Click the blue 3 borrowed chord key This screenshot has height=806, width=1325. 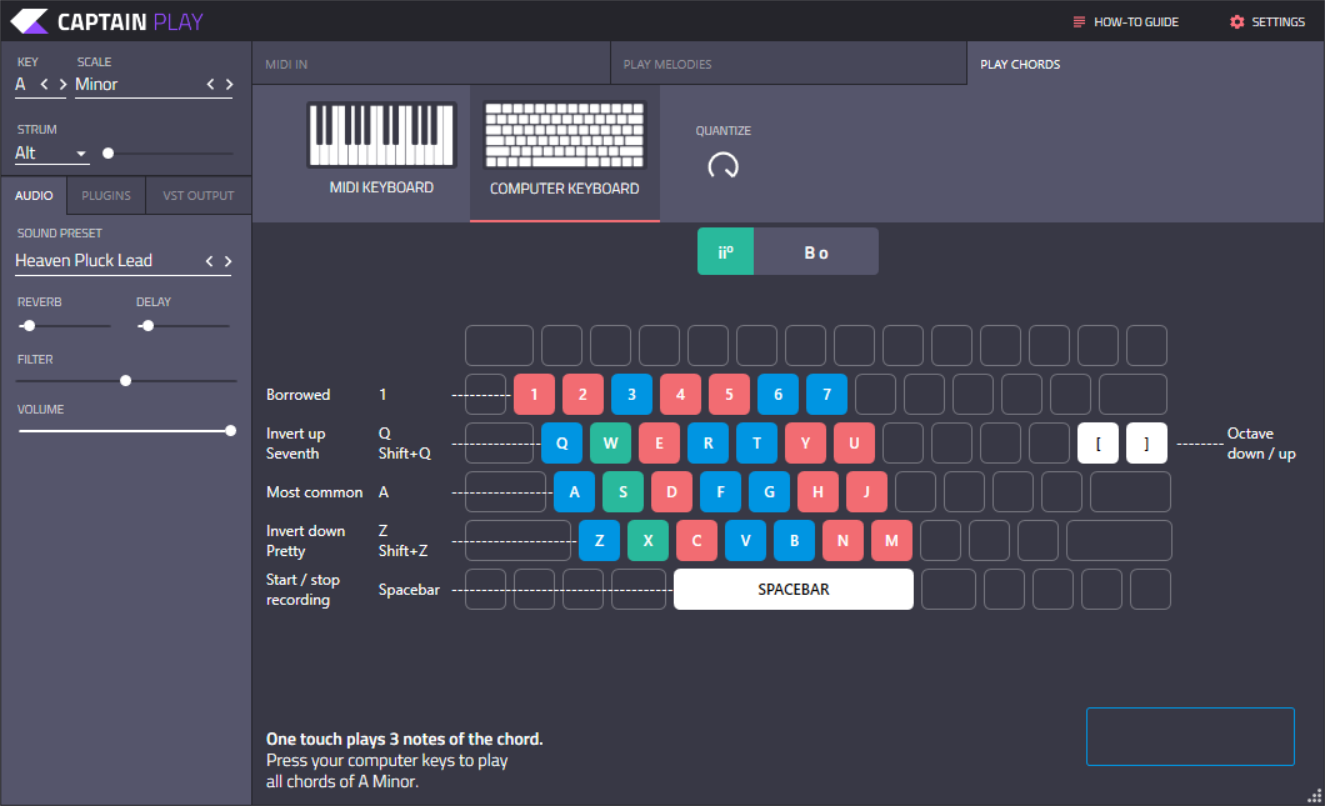(632, 394)
